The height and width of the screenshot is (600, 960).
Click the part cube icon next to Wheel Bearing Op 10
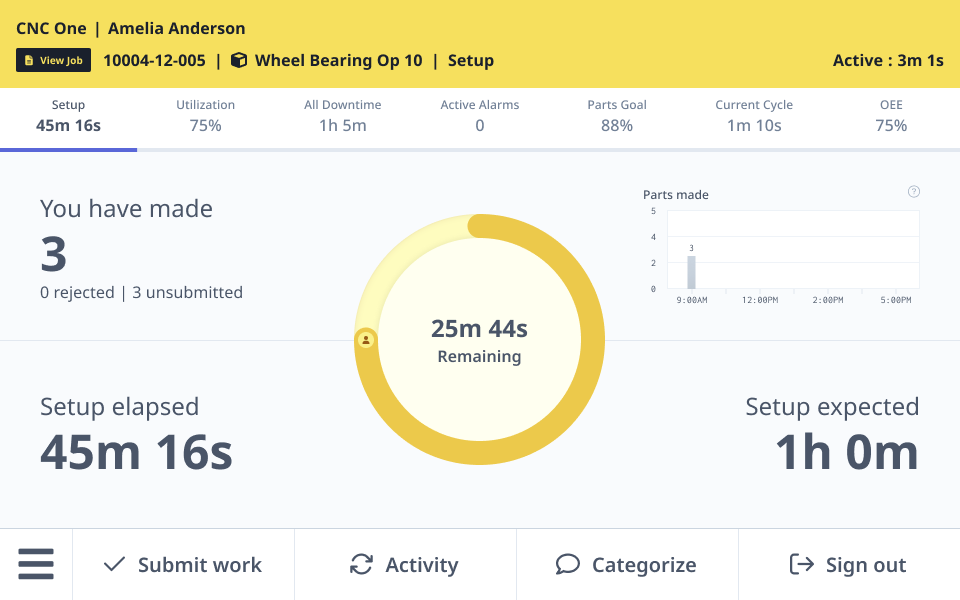click(x=237, y=60)
